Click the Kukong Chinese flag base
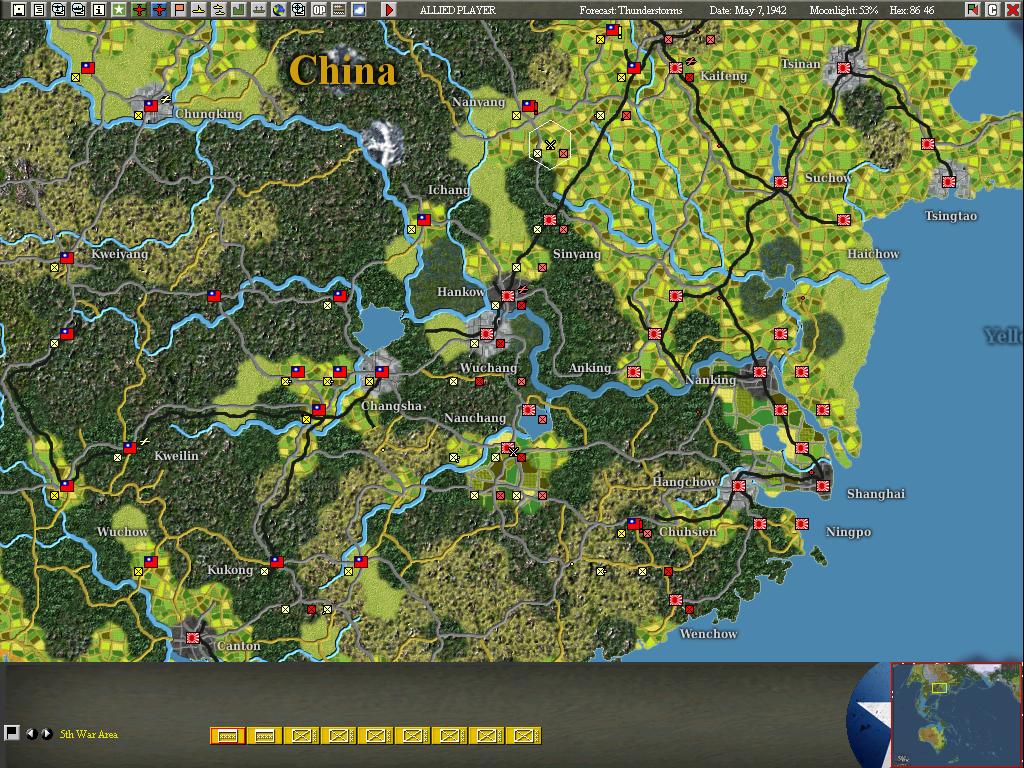This screenshot has width=1024, height=768. [x=277, y=562]
